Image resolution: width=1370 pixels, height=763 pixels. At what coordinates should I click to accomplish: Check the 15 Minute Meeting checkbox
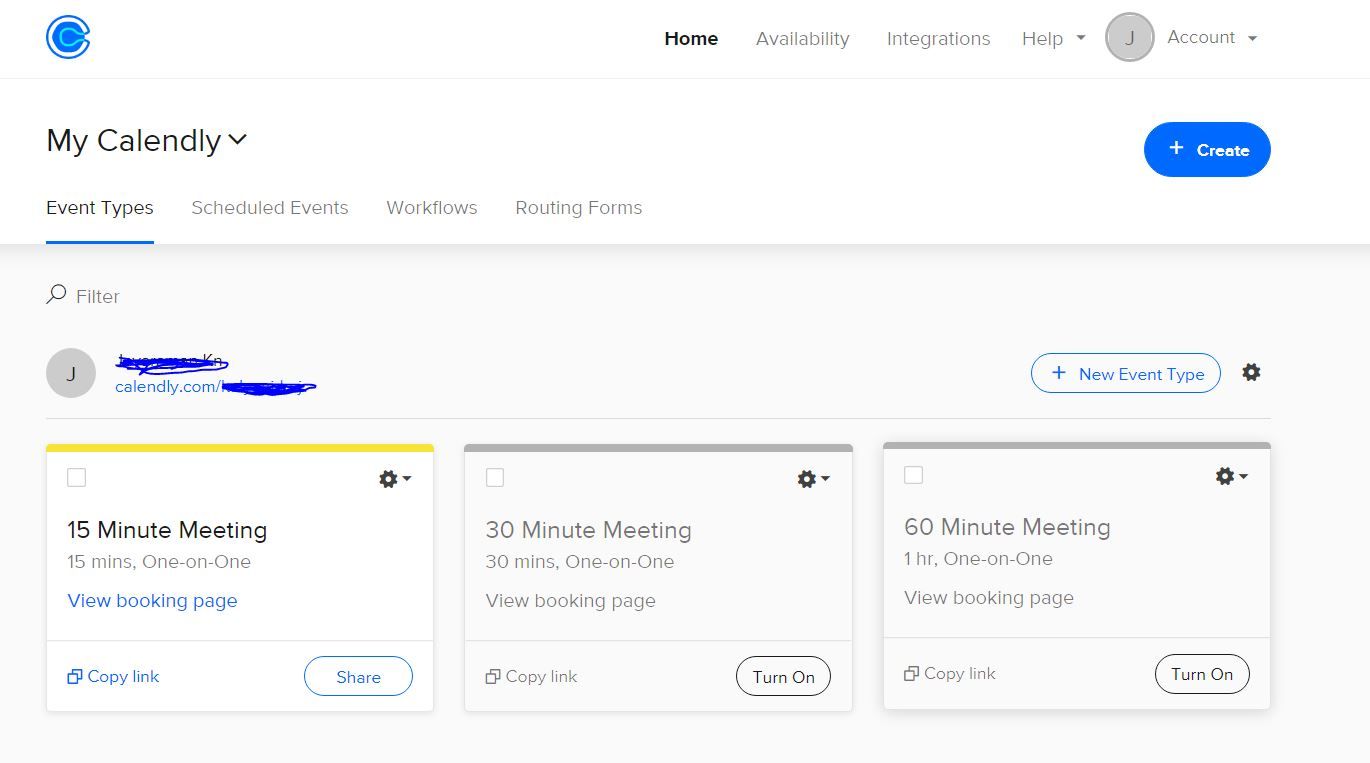[76, 478]
